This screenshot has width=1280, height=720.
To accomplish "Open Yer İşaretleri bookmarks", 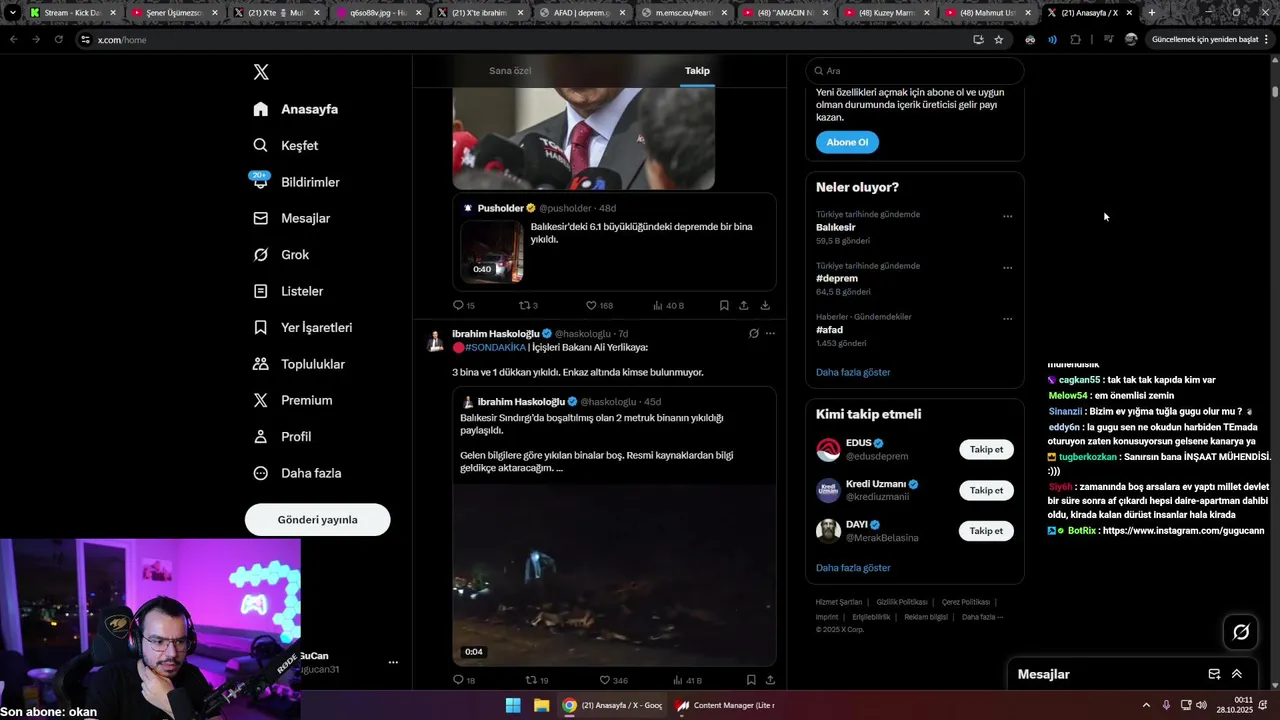I will click(x=303, y=327).
